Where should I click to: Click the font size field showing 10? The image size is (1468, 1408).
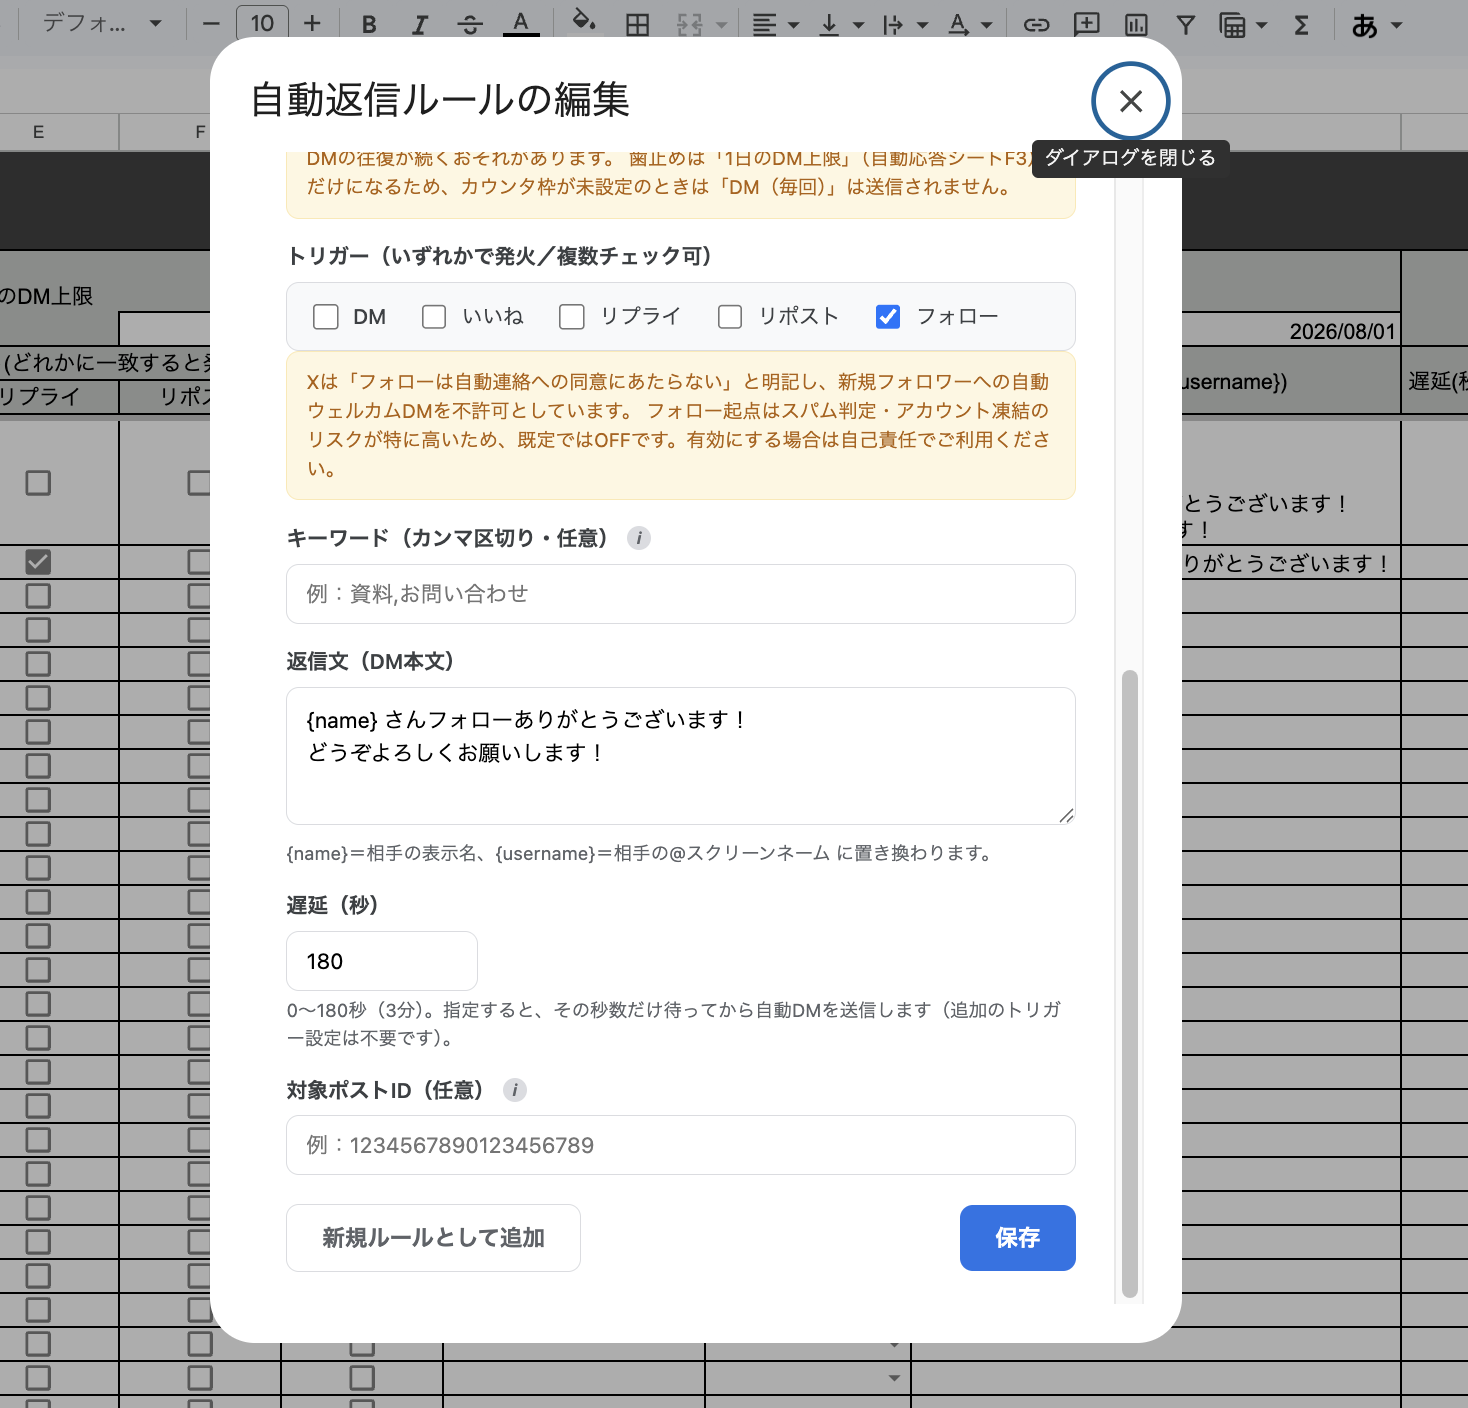pyautogui.click(x=262, y=22)
